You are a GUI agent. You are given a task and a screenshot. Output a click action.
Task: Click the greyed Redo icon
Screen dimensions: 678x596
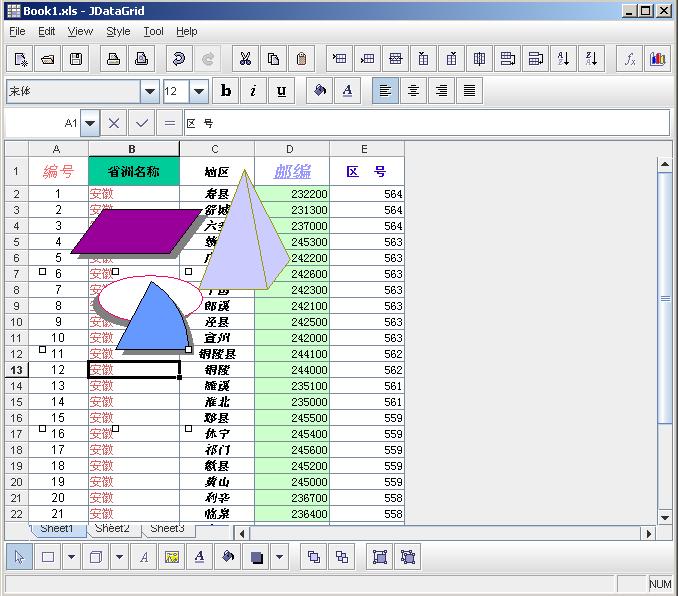tap(207, 59)
